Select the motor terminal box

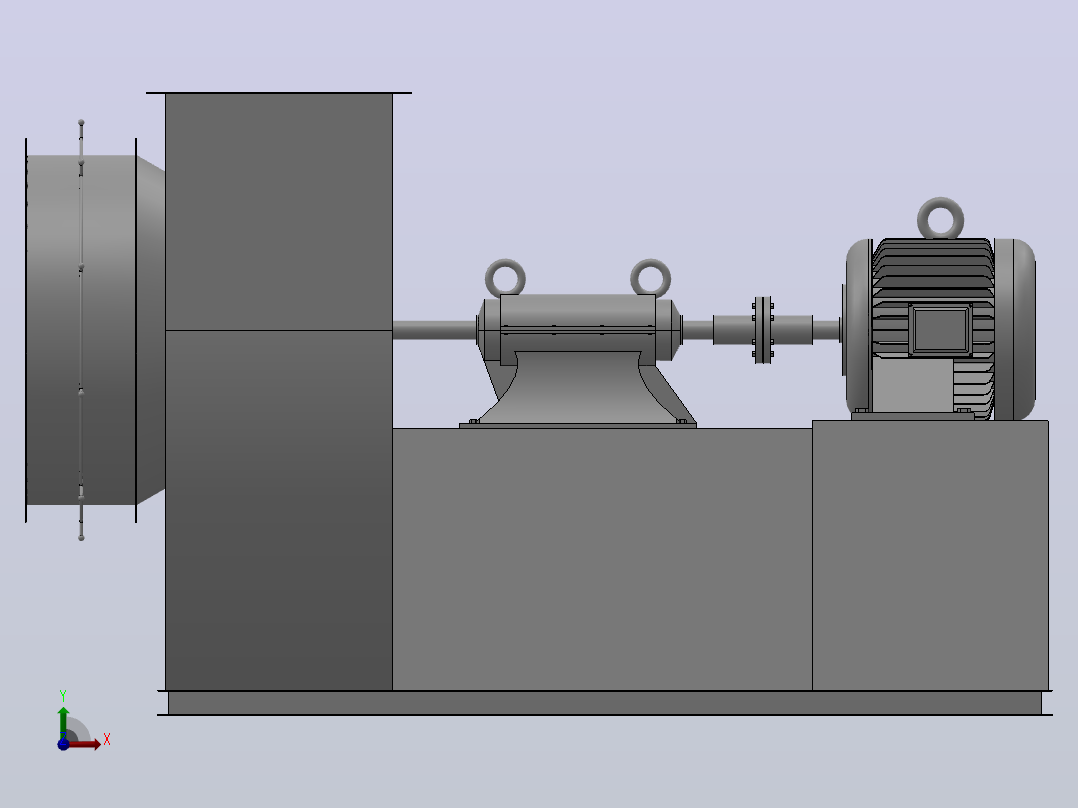point(940,330)
